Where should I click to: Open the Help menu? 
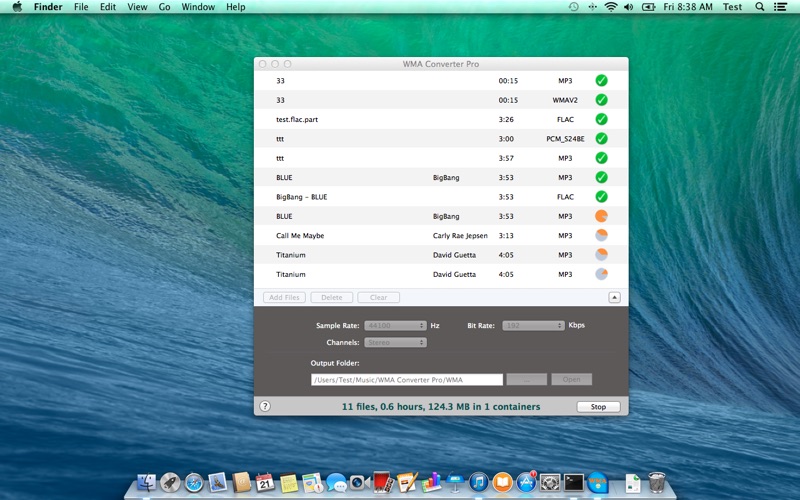(236, 7)
